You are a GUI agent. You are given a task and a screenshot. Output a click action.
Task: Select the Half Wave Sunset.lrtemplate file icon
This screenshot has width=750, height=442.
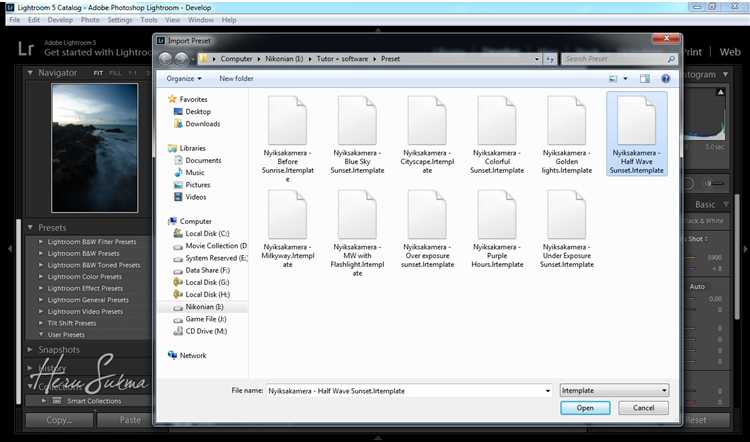637,121
